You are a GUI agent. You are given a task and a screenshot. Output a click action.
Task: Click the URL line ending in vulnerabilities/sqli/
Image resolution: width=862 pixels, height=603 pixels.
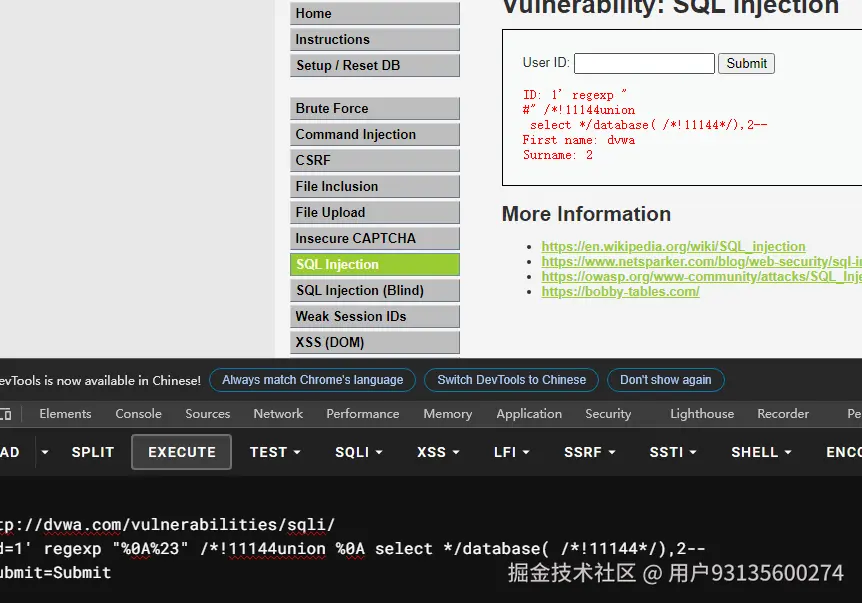(x=167, y=524)
